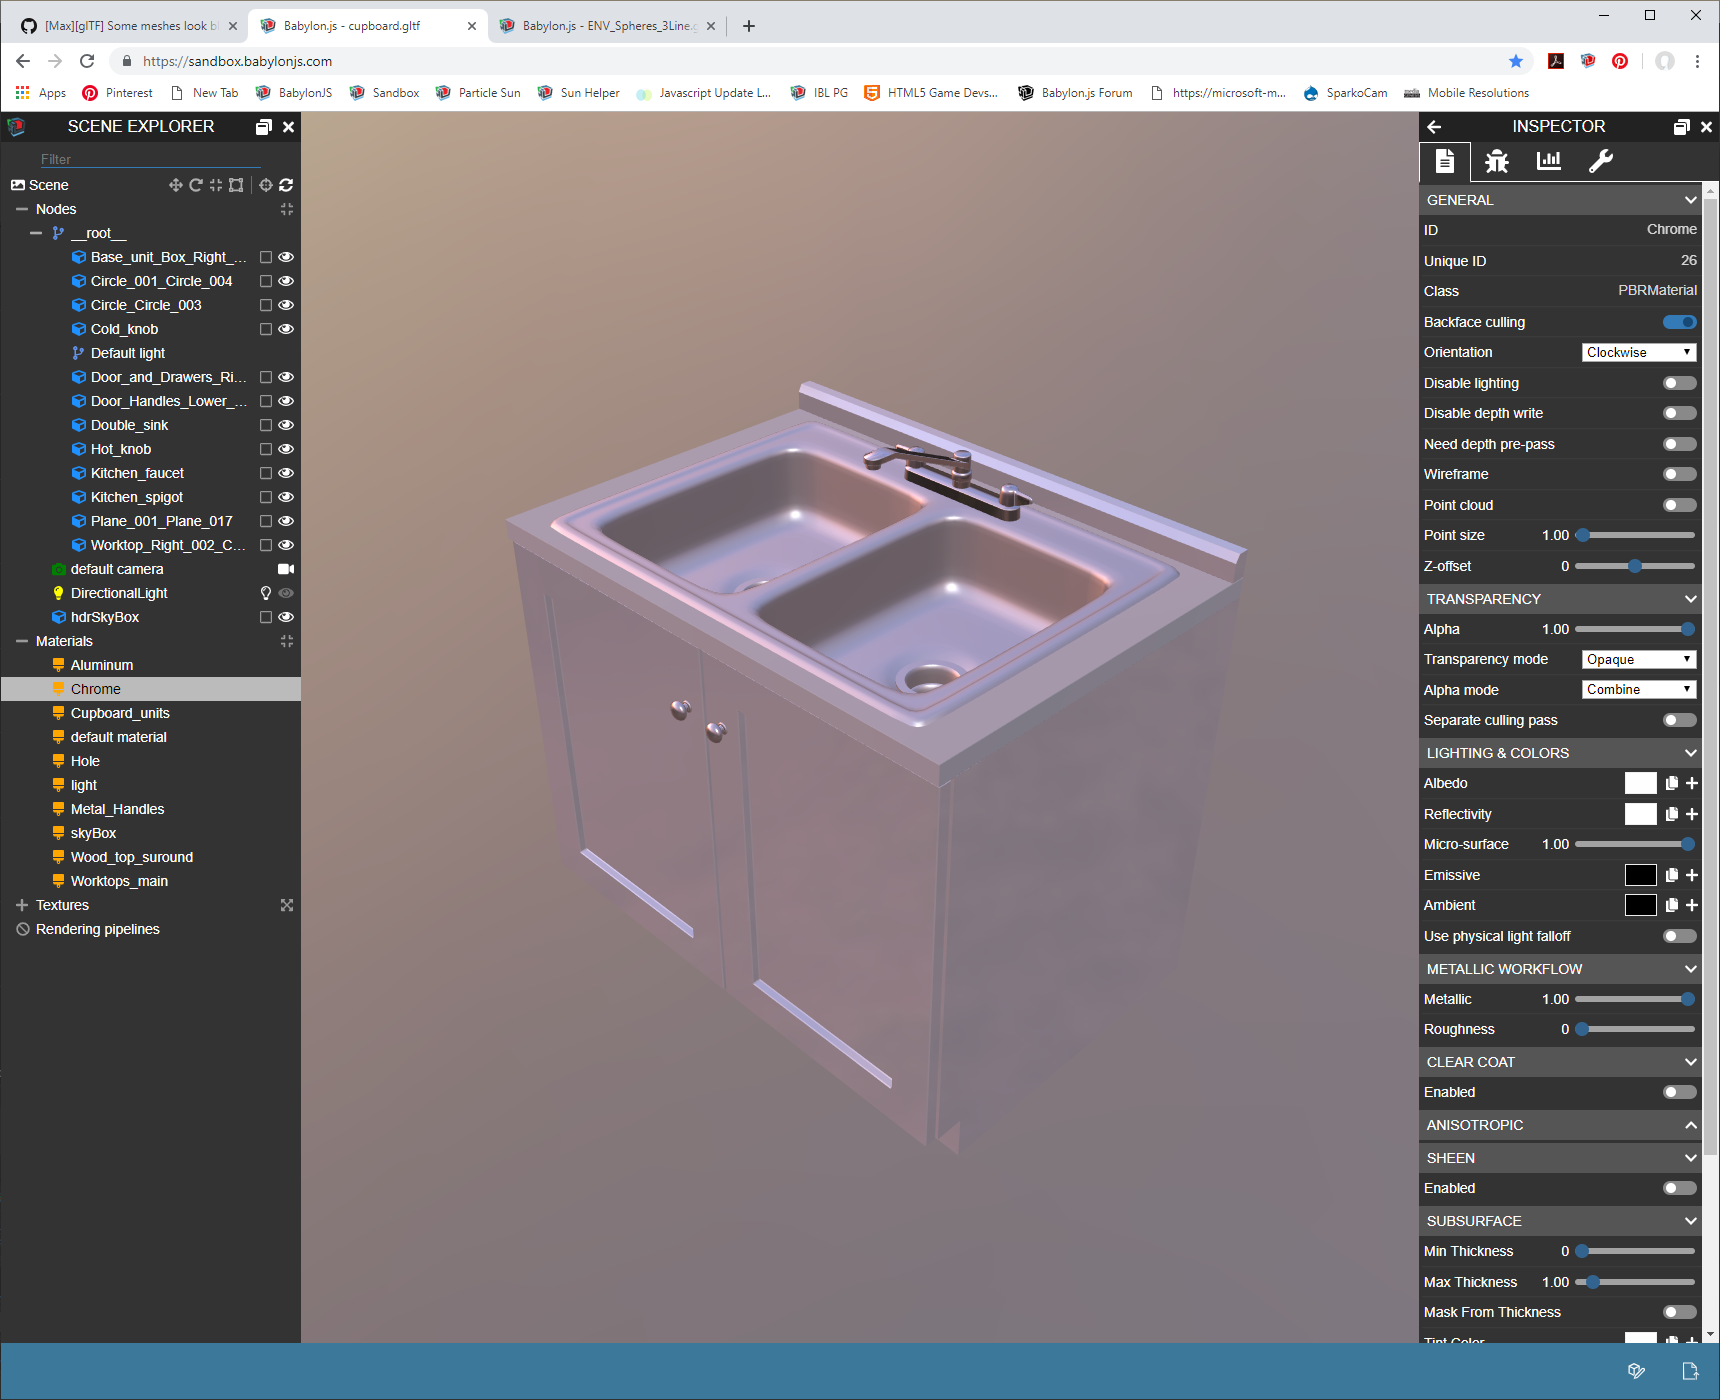The image size is (1720, 1400).
Task: Select the scale gizmo icon in Scene row
Action: [216, 185]
